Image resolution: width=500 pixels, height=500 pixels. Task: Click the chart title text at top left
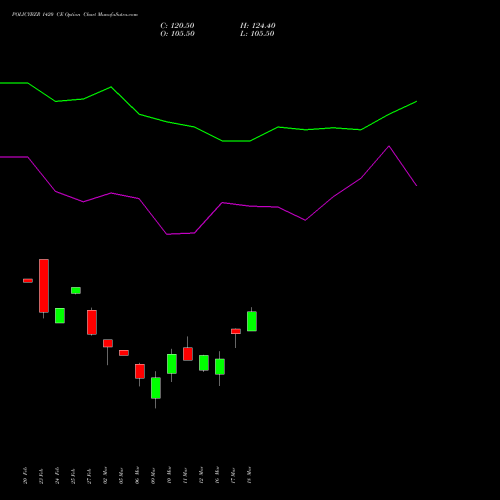(75, 15)
